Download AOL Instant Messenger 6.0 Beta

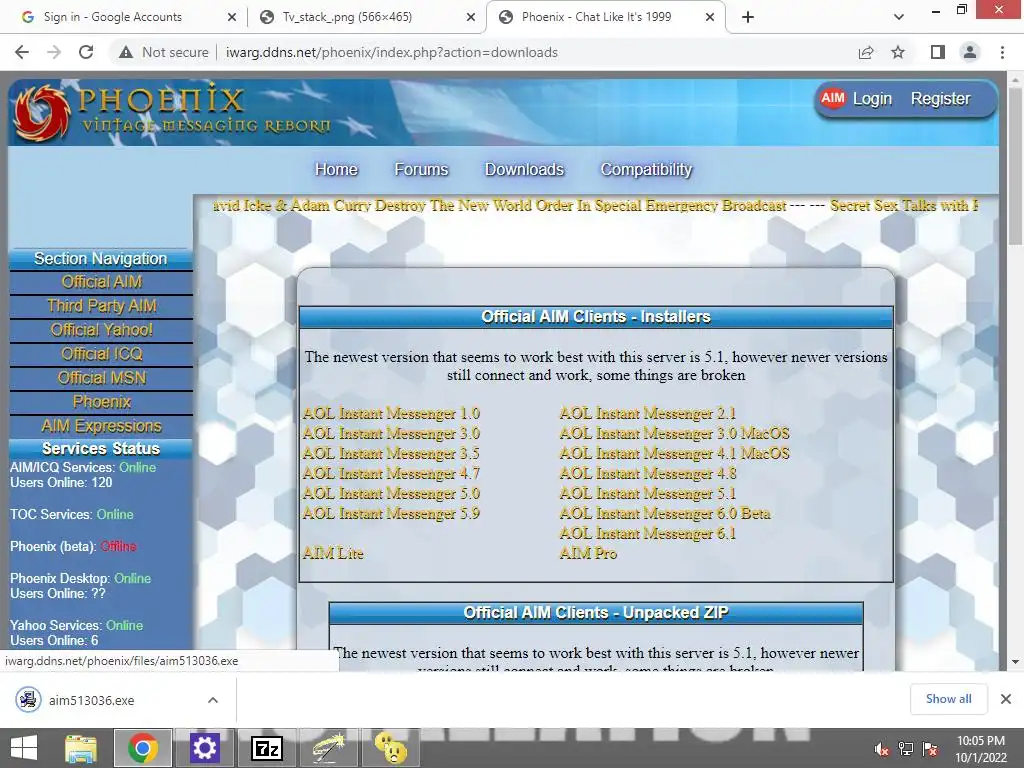[665, 513]
